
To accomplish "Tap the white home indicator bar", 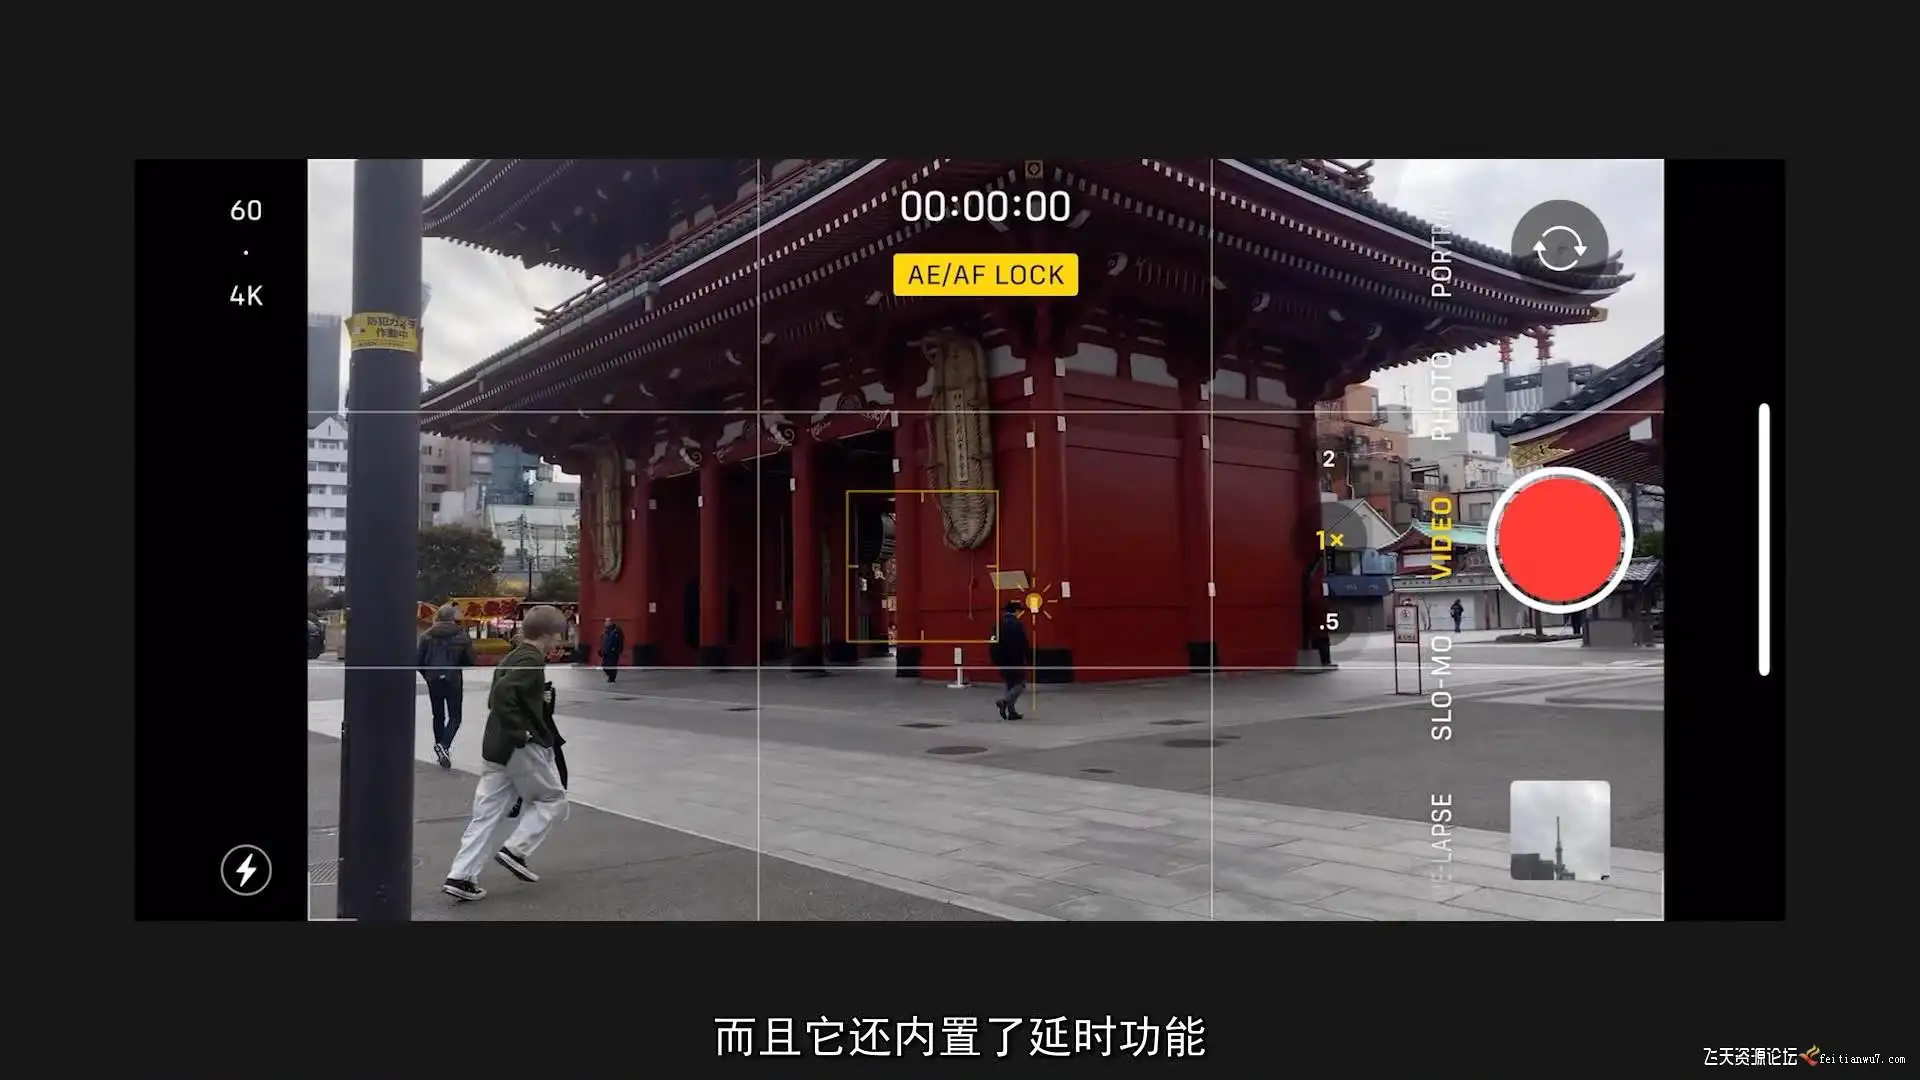I will (x=1764, y=540).
